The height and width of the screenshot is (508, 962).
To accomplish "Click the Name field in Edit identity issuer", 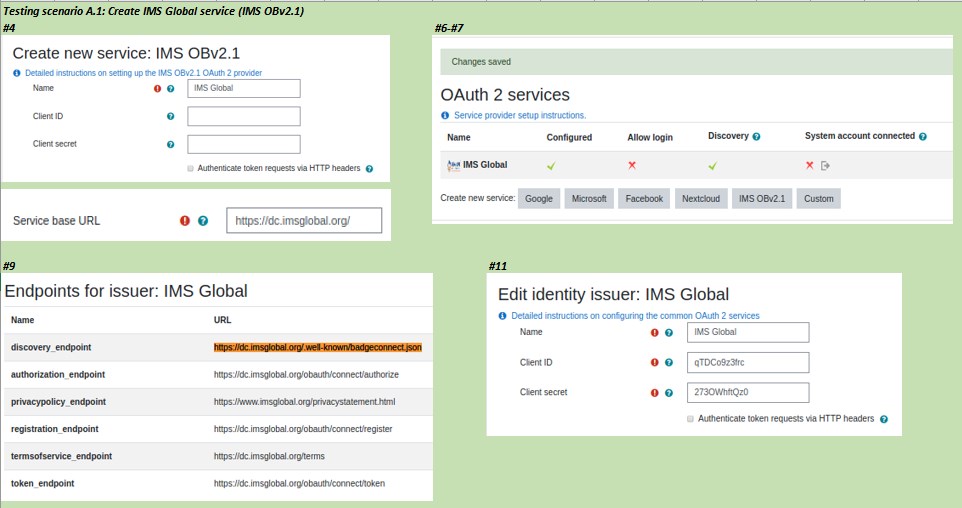I will [748, 332].
